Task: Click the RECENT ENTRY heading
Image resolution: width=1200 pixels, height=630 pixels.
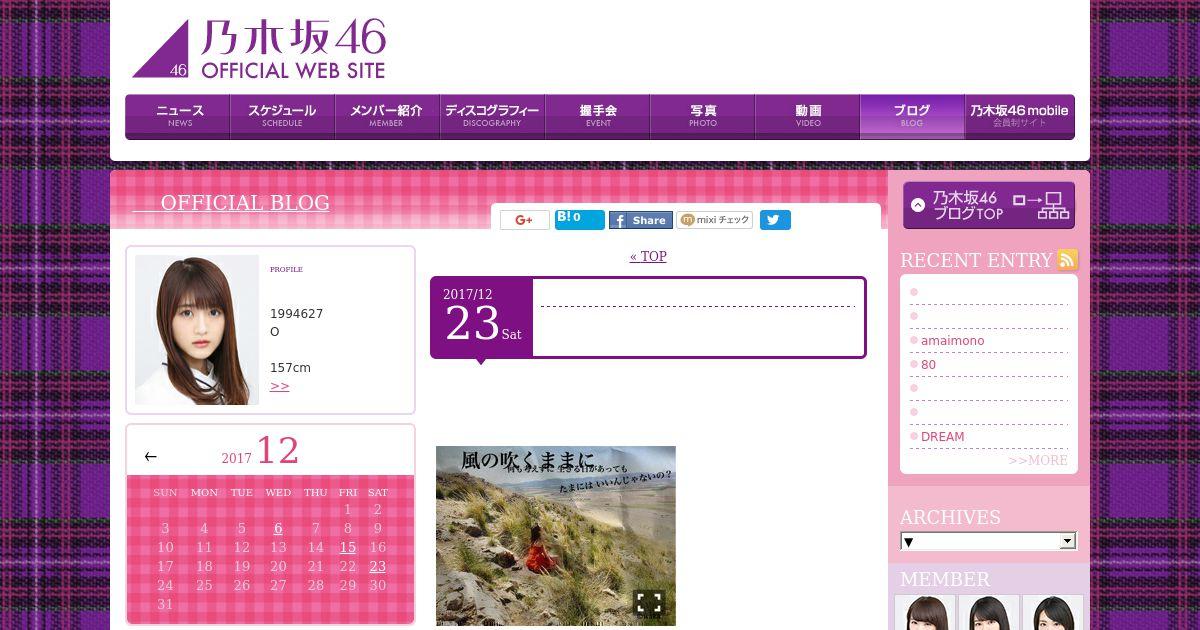Action: coord(976,260)
